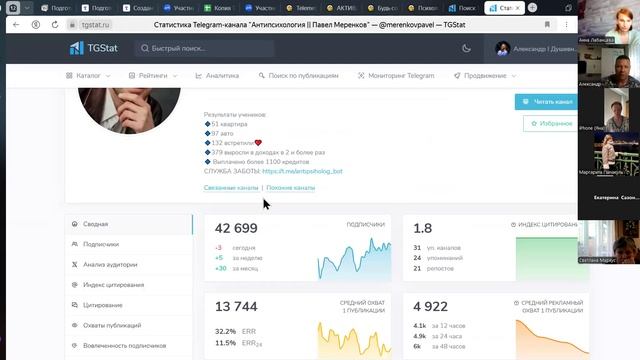Image resolution: width=640 pixels, height=360 pixels.
Task: Click the ERR 32.2% value
Action: point(225,331)
